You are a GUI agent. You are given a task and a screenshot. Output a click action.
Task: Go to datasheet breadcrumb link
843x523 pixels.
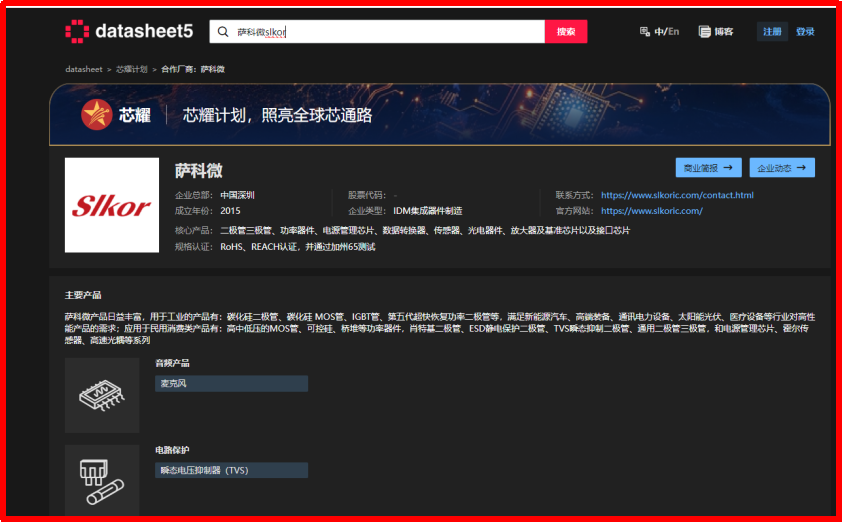click(x=84, y=69)
